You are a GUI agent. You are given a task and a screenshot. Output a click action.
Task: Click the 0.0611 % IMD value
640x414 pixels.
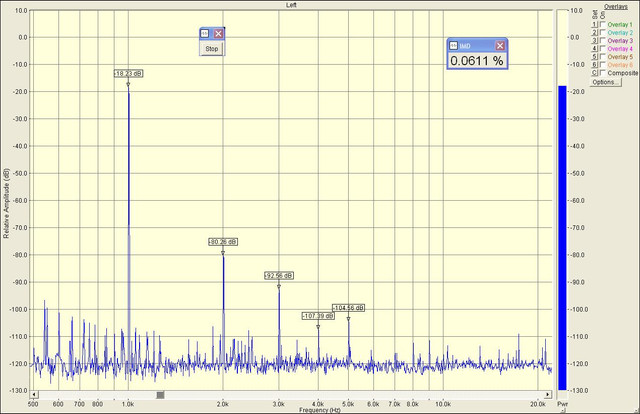point(477,61)
